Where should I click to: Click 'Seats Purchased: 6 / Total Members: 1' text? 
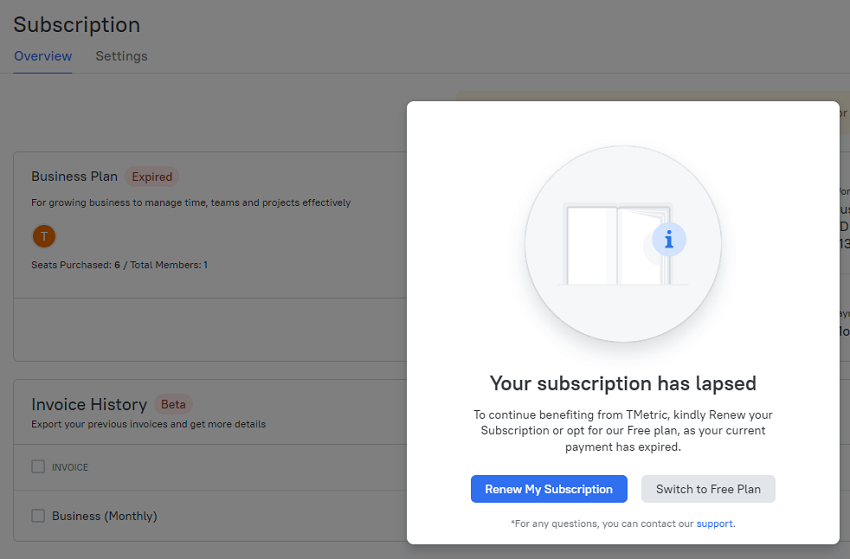pyautogui.click(x=119, y=265)
